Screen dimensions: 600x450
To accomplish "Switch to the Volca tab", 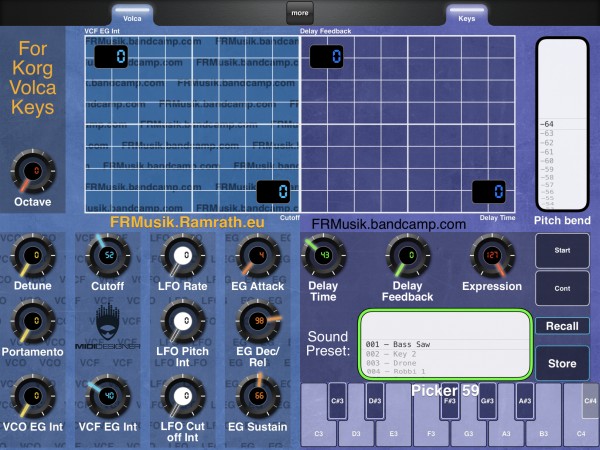I will pyautogui.click(x=132, y=15).
